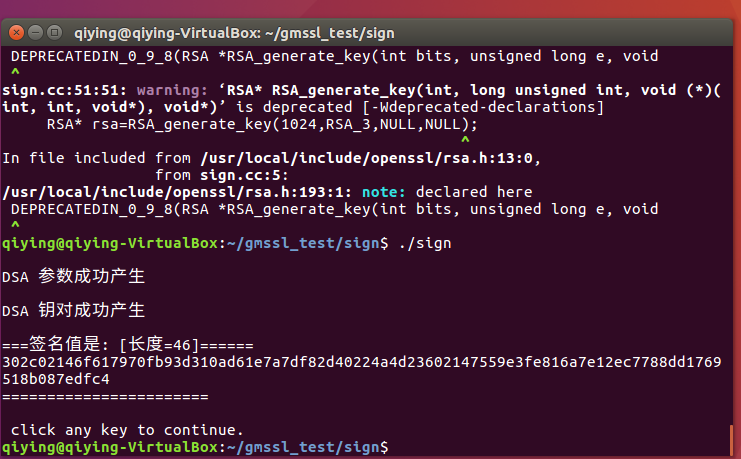Maximize the terminal window

[52, 33]
